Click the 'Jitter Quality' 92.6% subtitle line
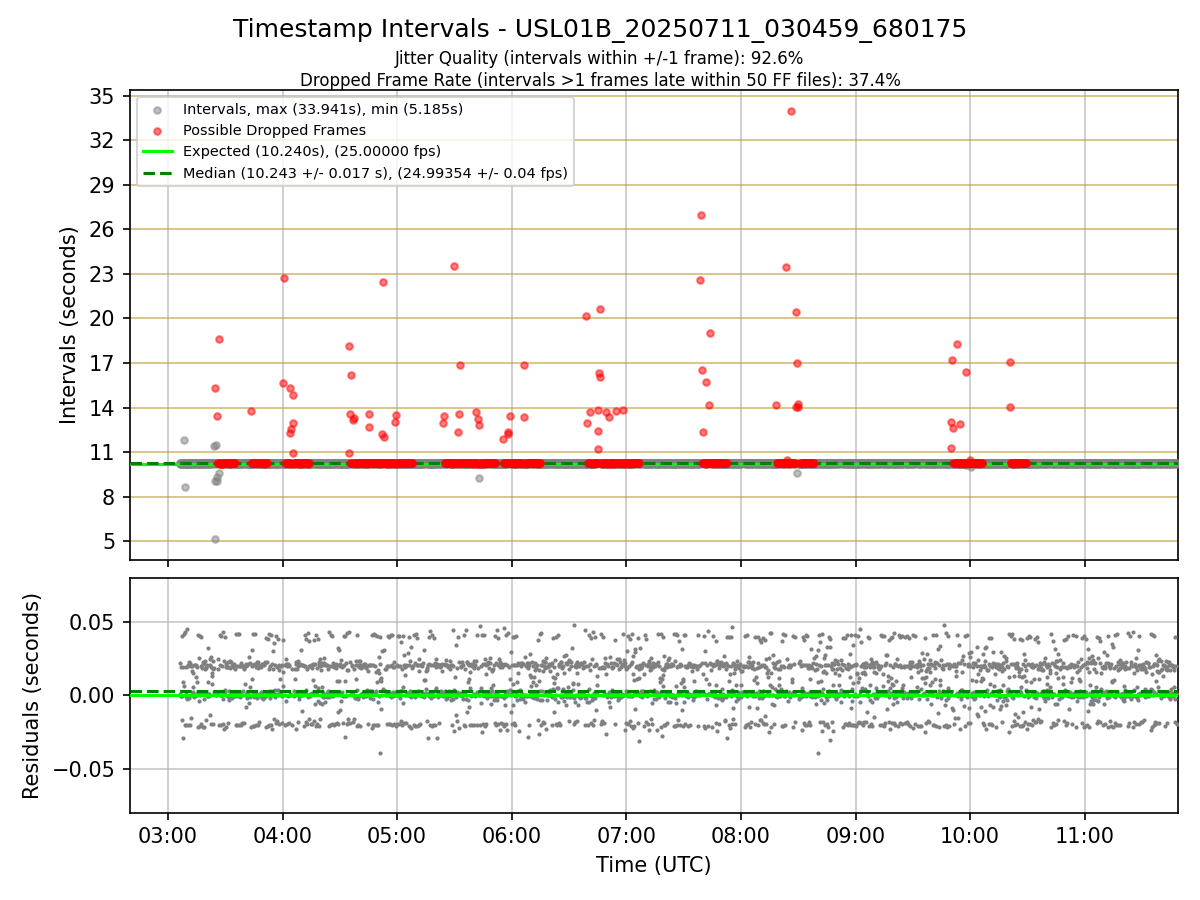 (x=599, y=59)
